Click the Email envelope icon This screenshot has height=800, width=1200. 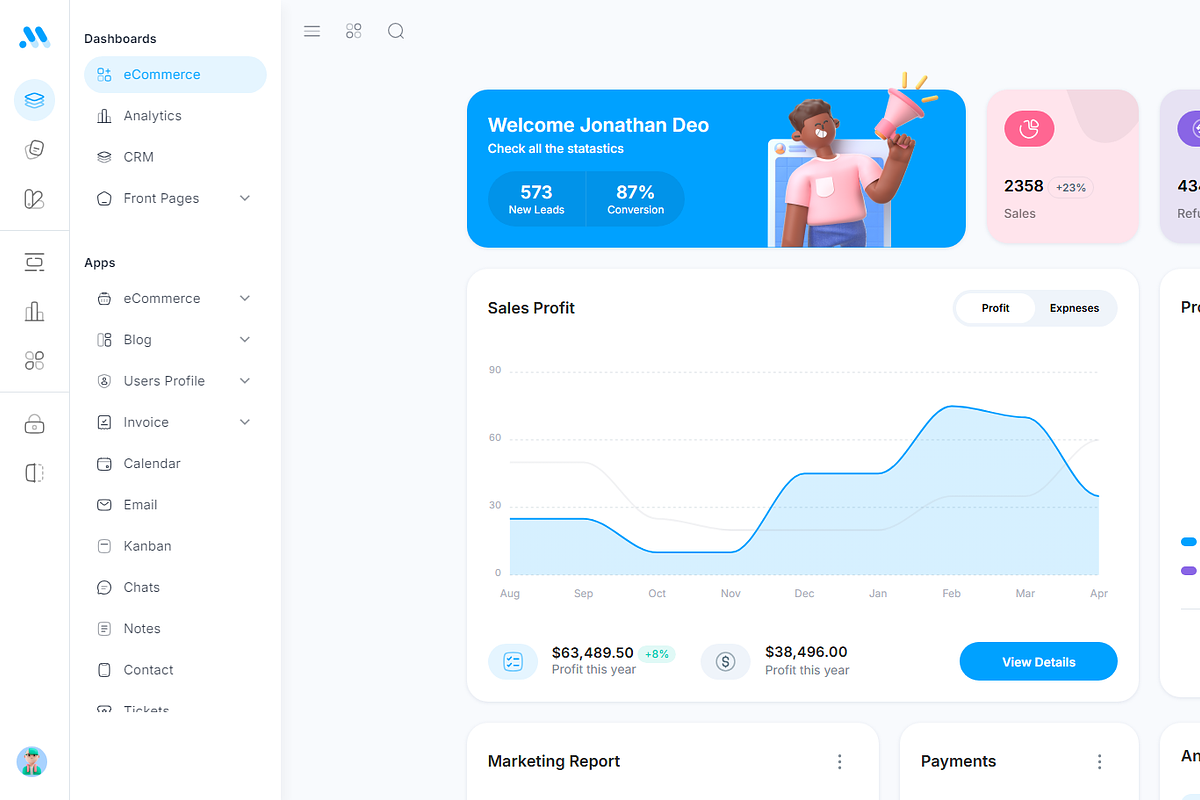click(104, 505)
